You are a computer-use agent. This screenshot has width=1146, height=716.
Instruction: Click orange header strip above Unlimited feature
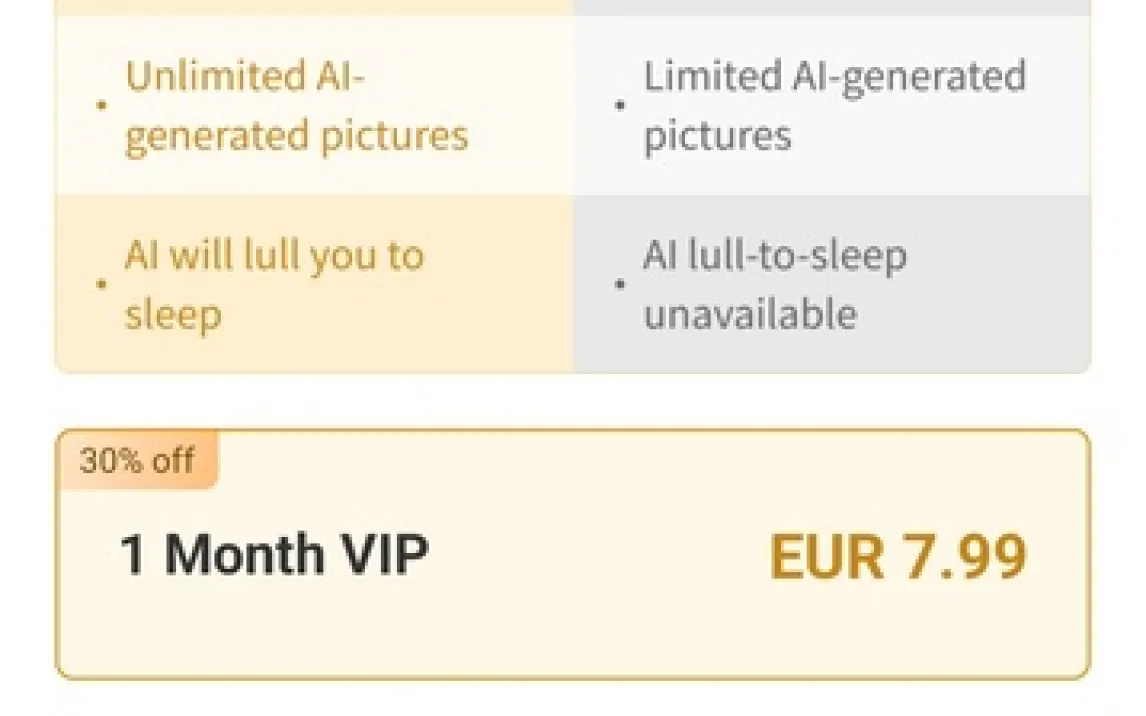pyautogui.click(x=314, y=7)
